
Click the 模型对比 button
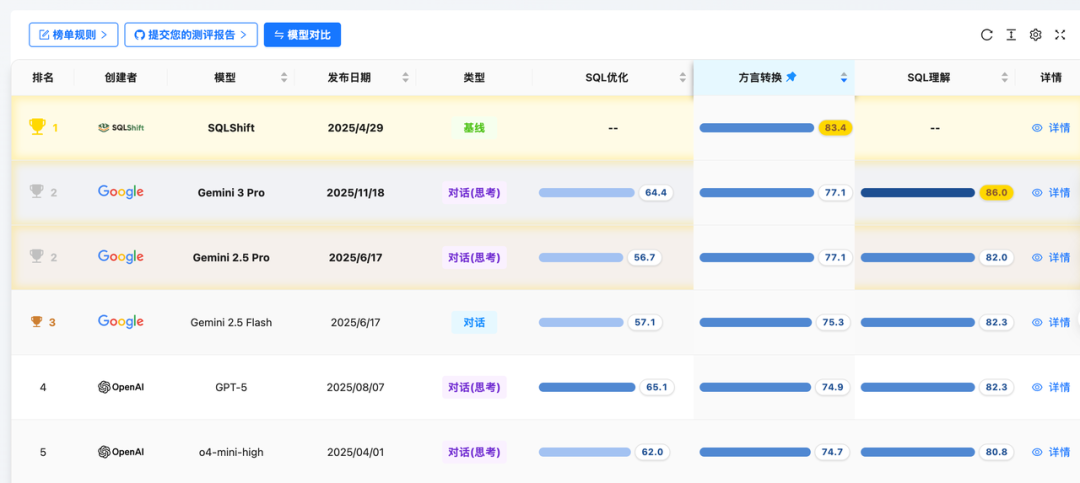click(302, 34)
